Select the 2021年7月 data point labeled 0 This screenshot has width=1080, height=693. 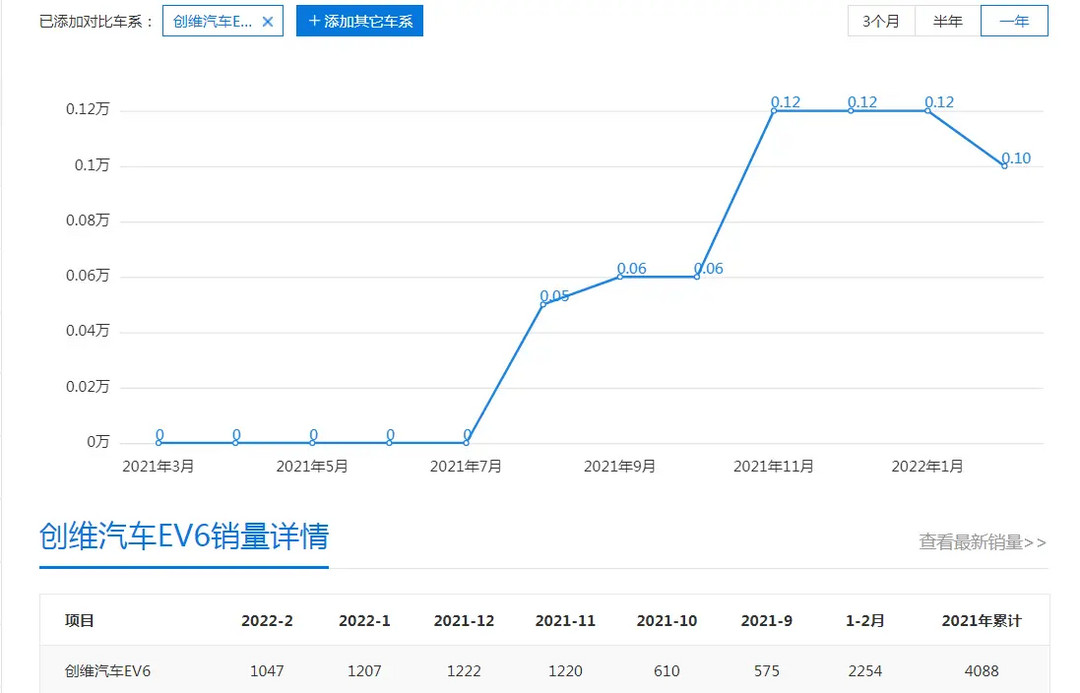point(466,442)
